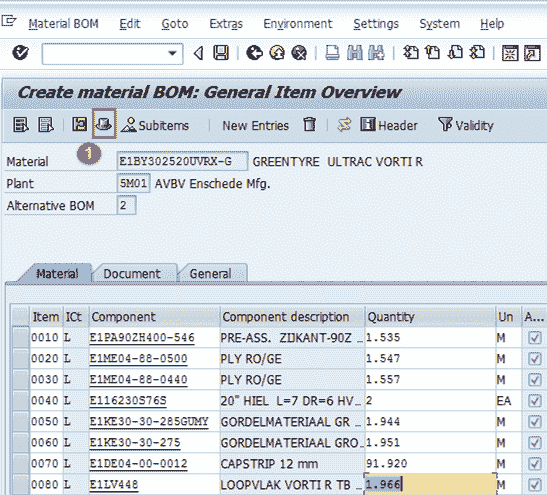Click the CAPSTRIP 12 mm description
Screen dimensions: 547x495
point(269,464)
